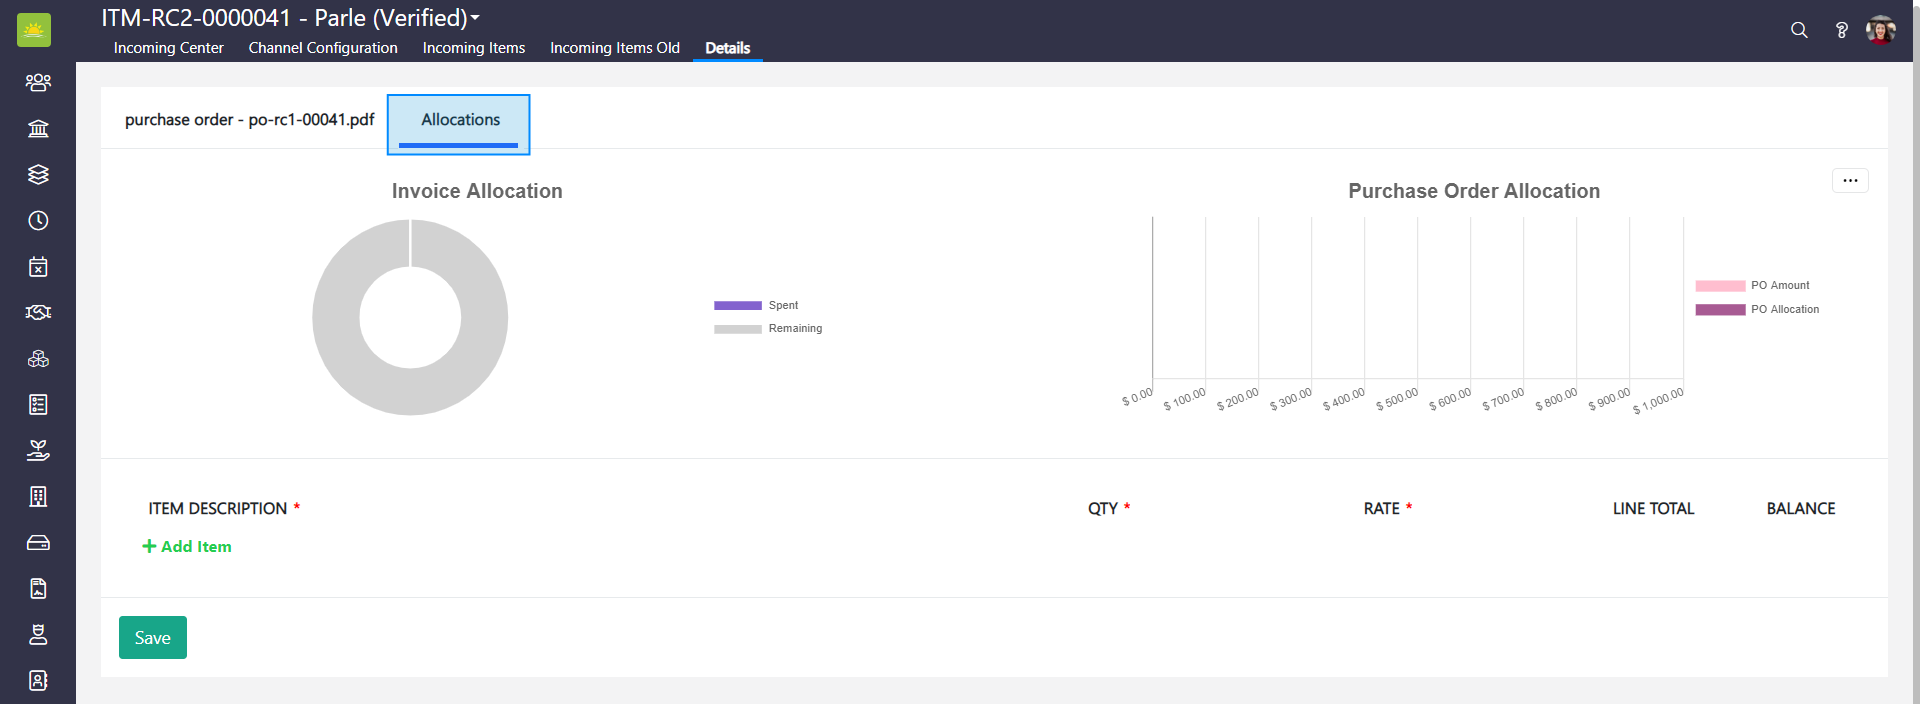Image resolution: width=1920 pixels, height=704 pixels.
Task: Open the calendar with X sidebar icon
Action: click(38, 266)
